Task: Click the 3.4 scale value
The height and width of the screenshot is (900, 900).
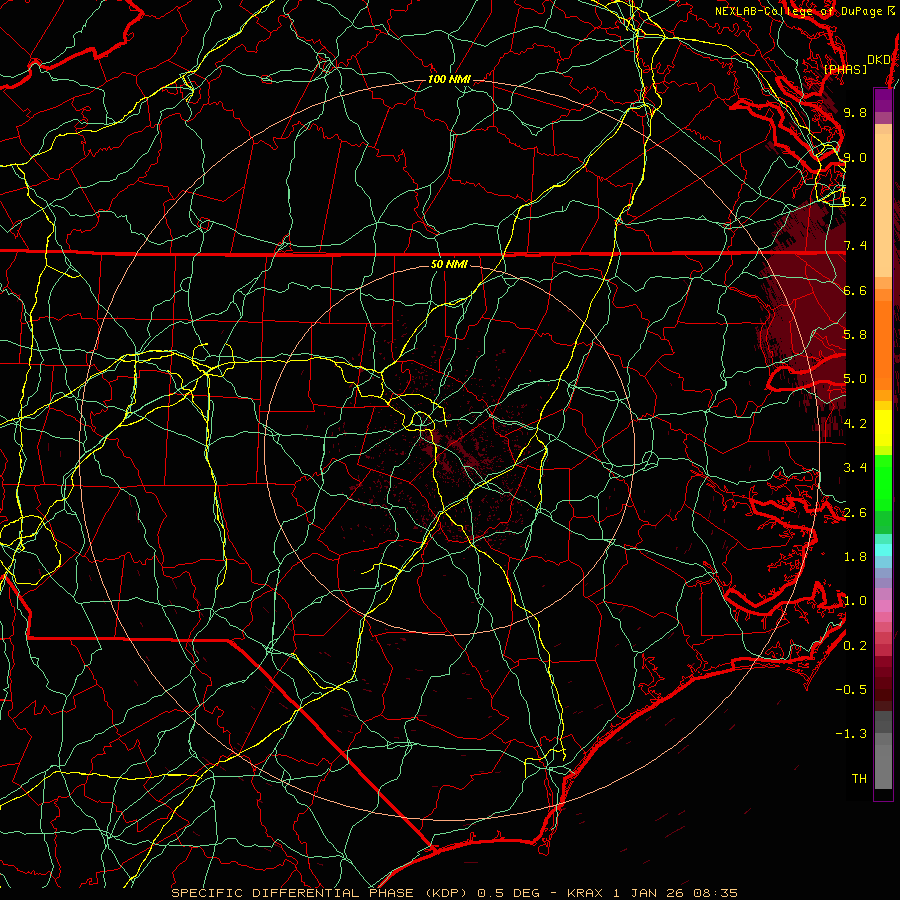Action: click(855, 468)
